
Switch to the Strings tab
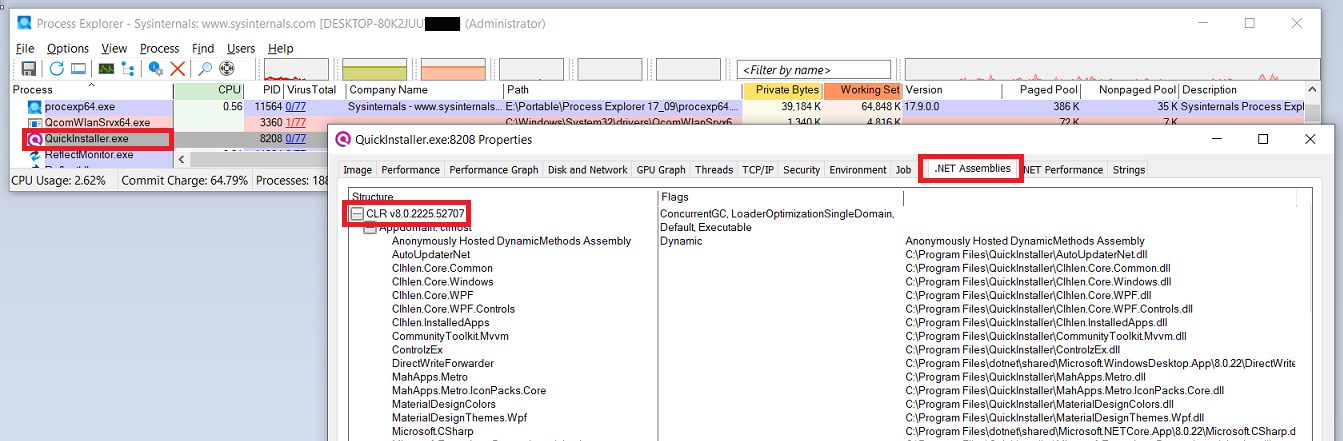[1129, 170]
